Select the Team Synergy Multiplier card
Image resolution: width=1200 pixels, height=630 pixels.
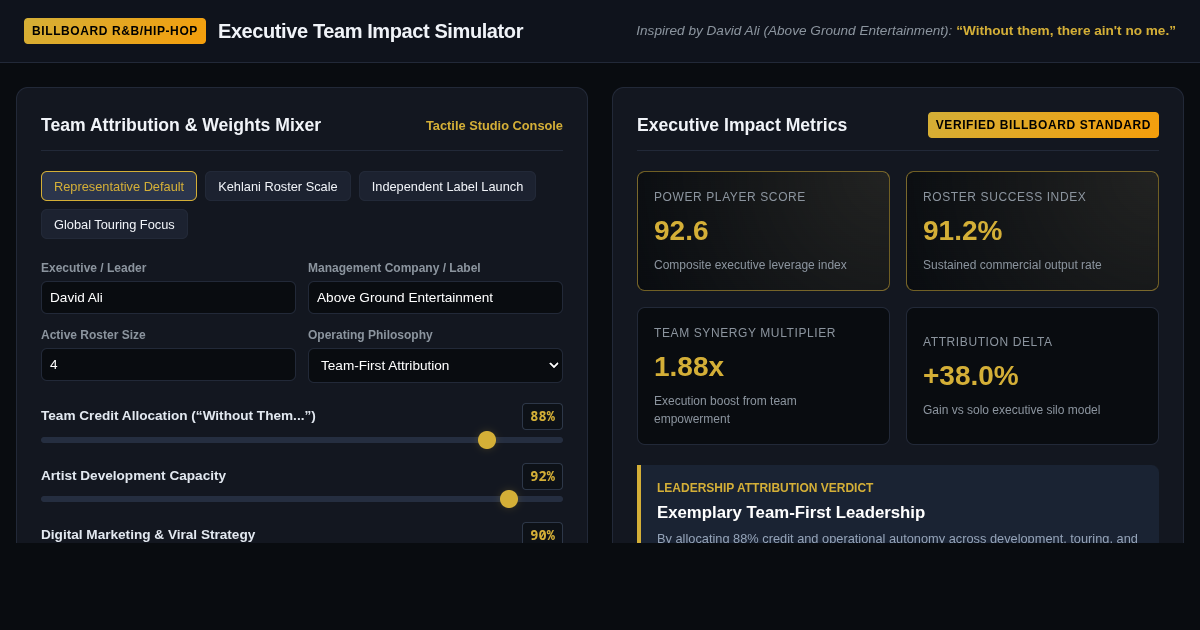point(763,376)
